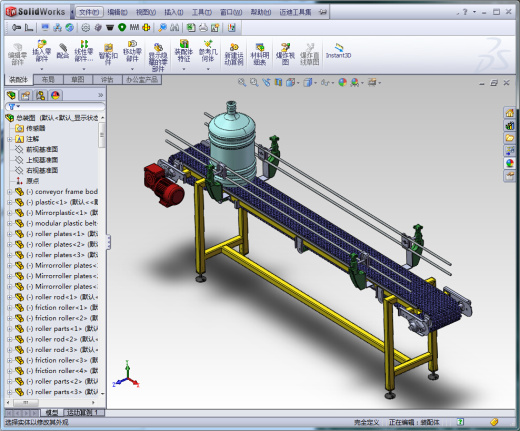Open the 文件 (File) menu
The width and height of the screenshot is (520, 431).
click(89, 12)
